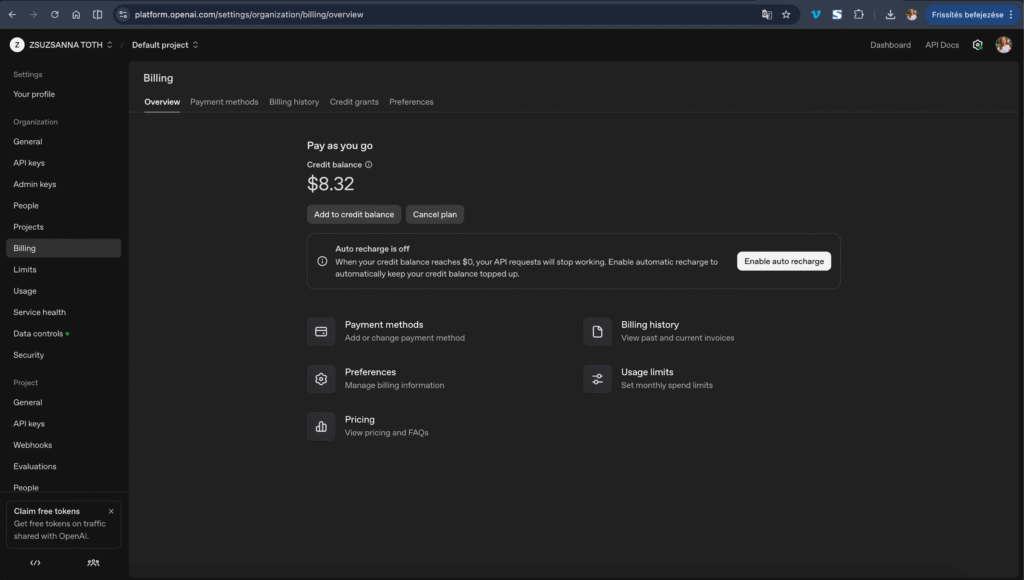Viewport: 1024px width, 580px height.
Task: Click the code docs icon at bottom left
Action: tap(35, 563)
